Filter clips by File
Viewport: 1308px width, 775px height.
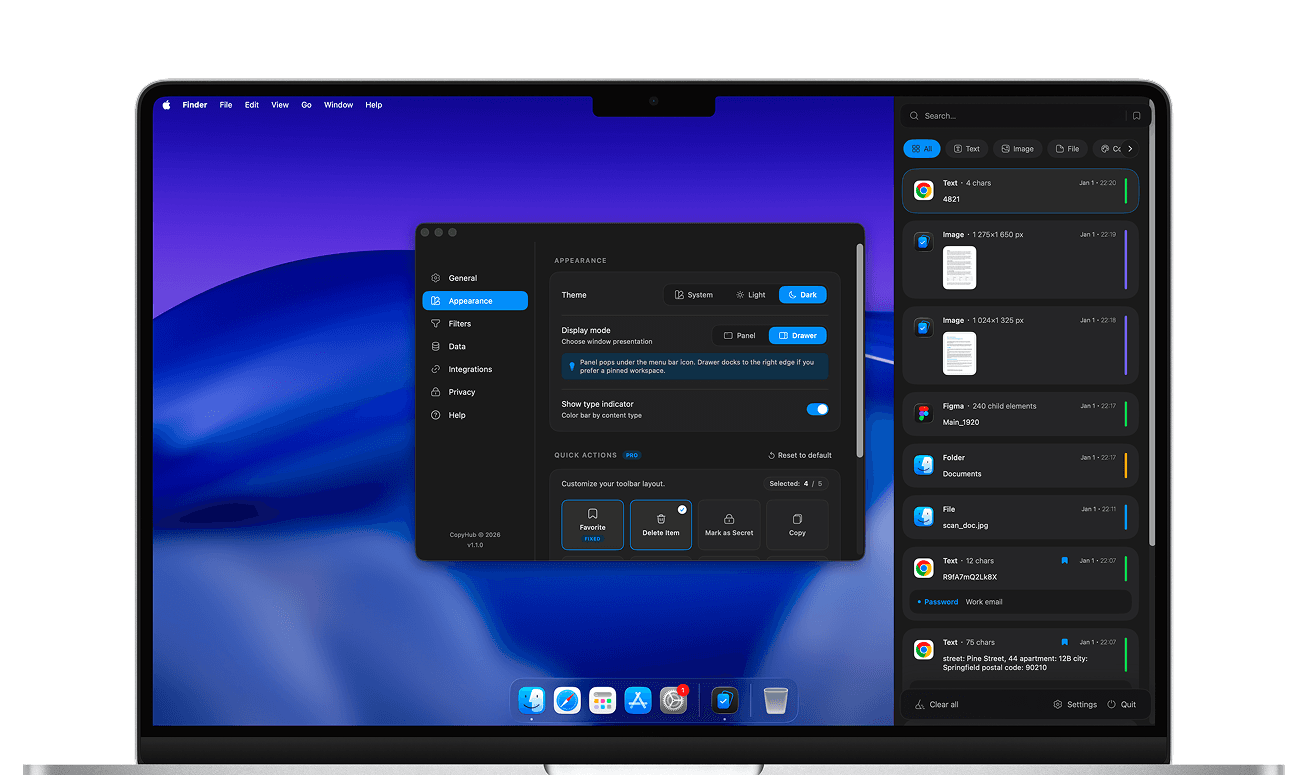(x=1068, y=149)
